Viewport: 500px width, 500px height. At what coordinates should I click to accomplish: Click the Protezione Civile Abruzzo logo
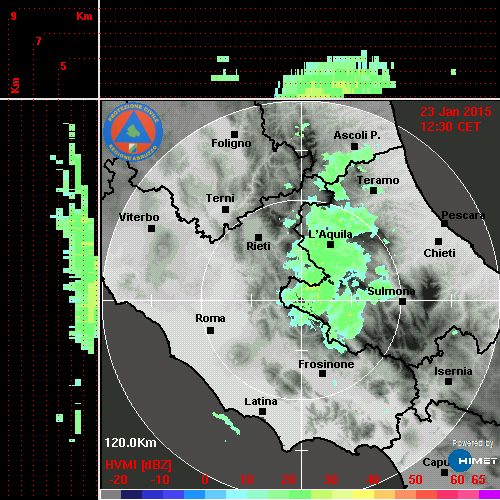tap(133, 131)
